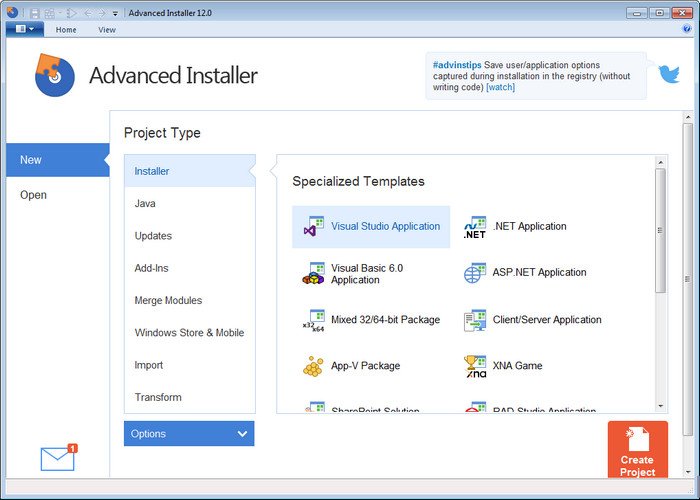
Task: Click the XNA Game label
Action: 517,366
